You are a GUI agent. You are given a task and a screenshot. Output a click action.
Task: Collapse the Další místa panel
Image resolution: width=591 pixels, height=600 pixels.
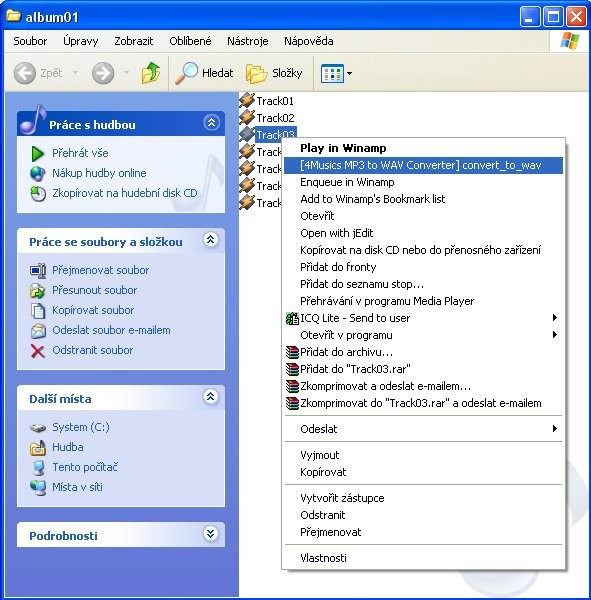(x=211, y=396)
